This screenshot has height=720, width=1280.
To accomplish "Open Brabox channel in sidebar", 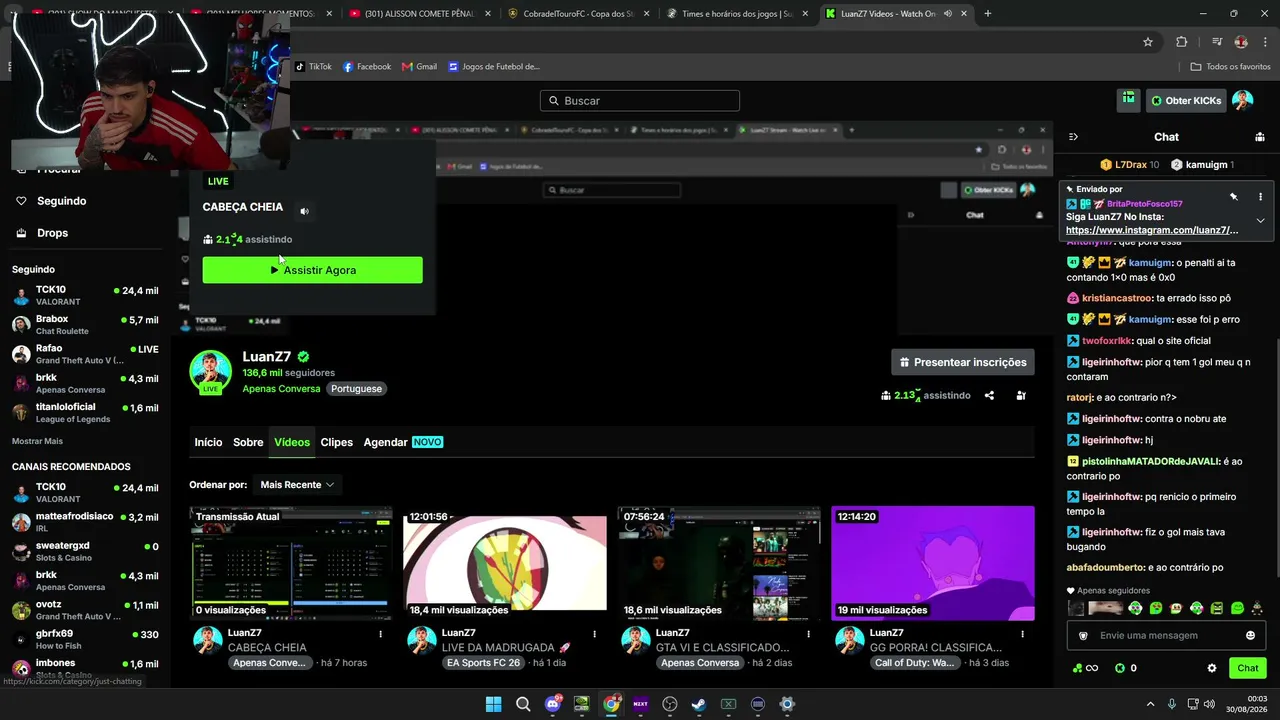I will [85, 325].
